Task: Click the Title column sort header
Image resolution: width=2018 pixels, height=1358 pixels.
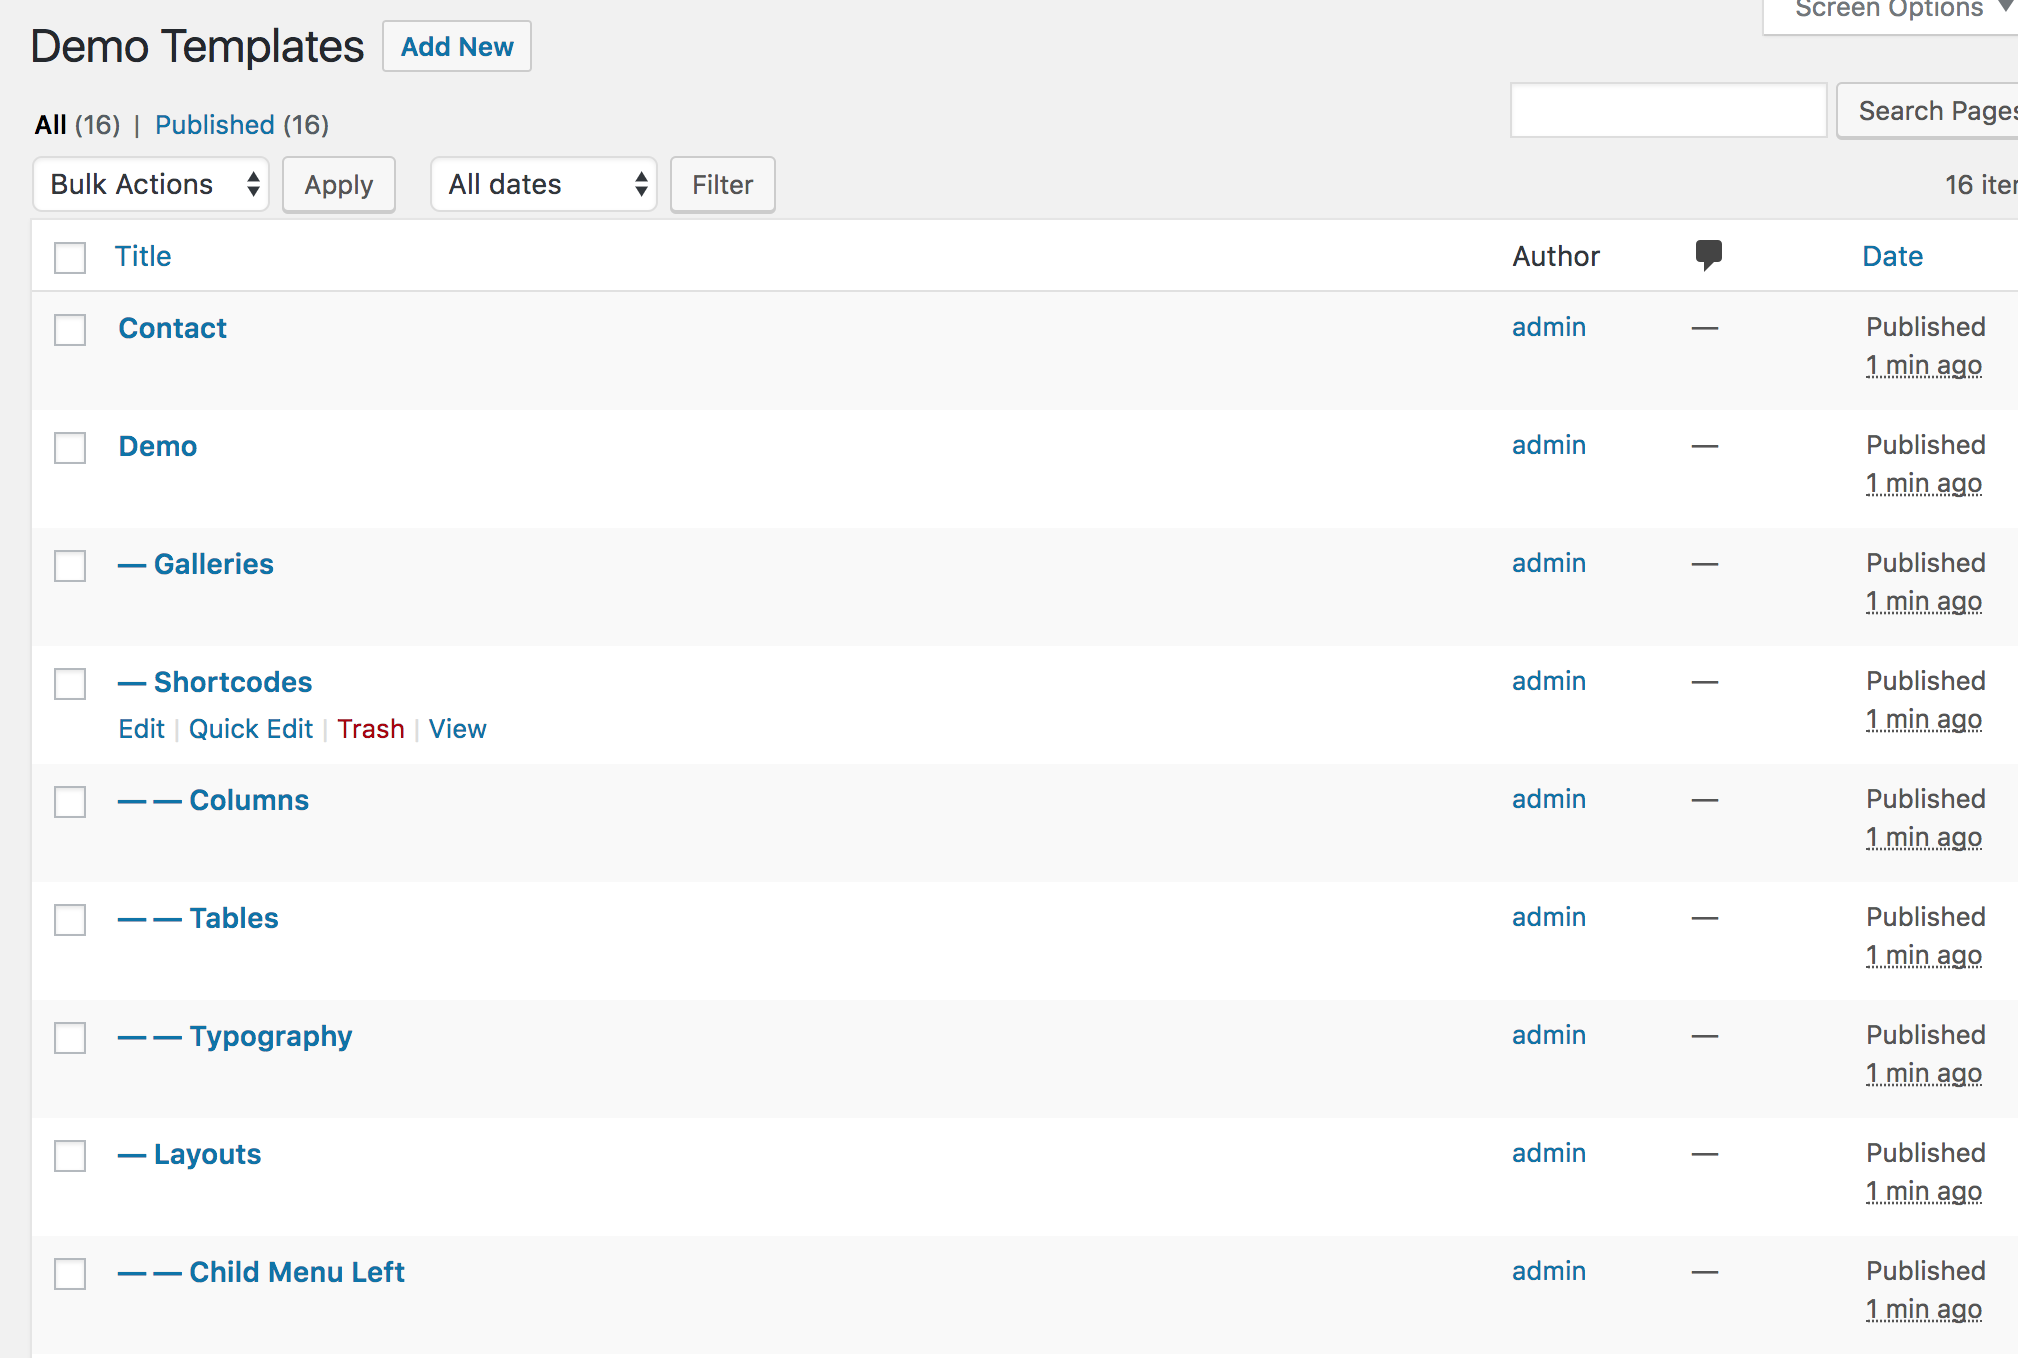Action: click(144, 256)
